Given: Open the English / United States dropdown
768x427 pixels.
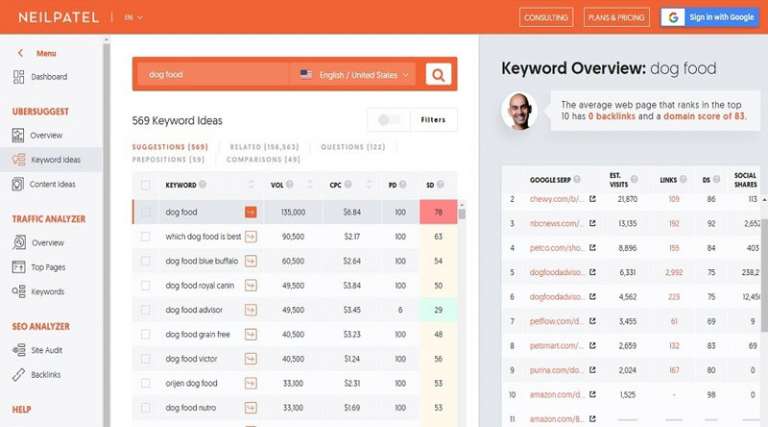Looking at the screenshot, I should [x=354, y=74].
